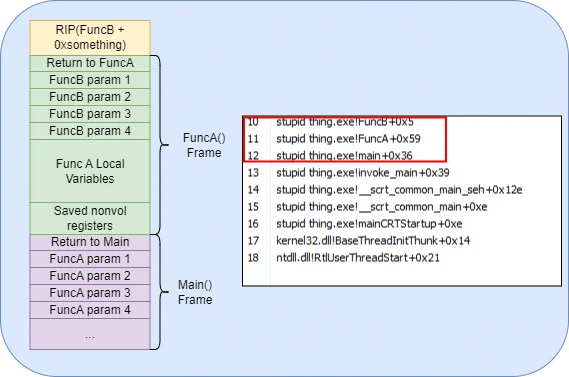Screen dimensions: 569x377
Task: Select the FuncA param 2 cell
Action: point(90,276)
